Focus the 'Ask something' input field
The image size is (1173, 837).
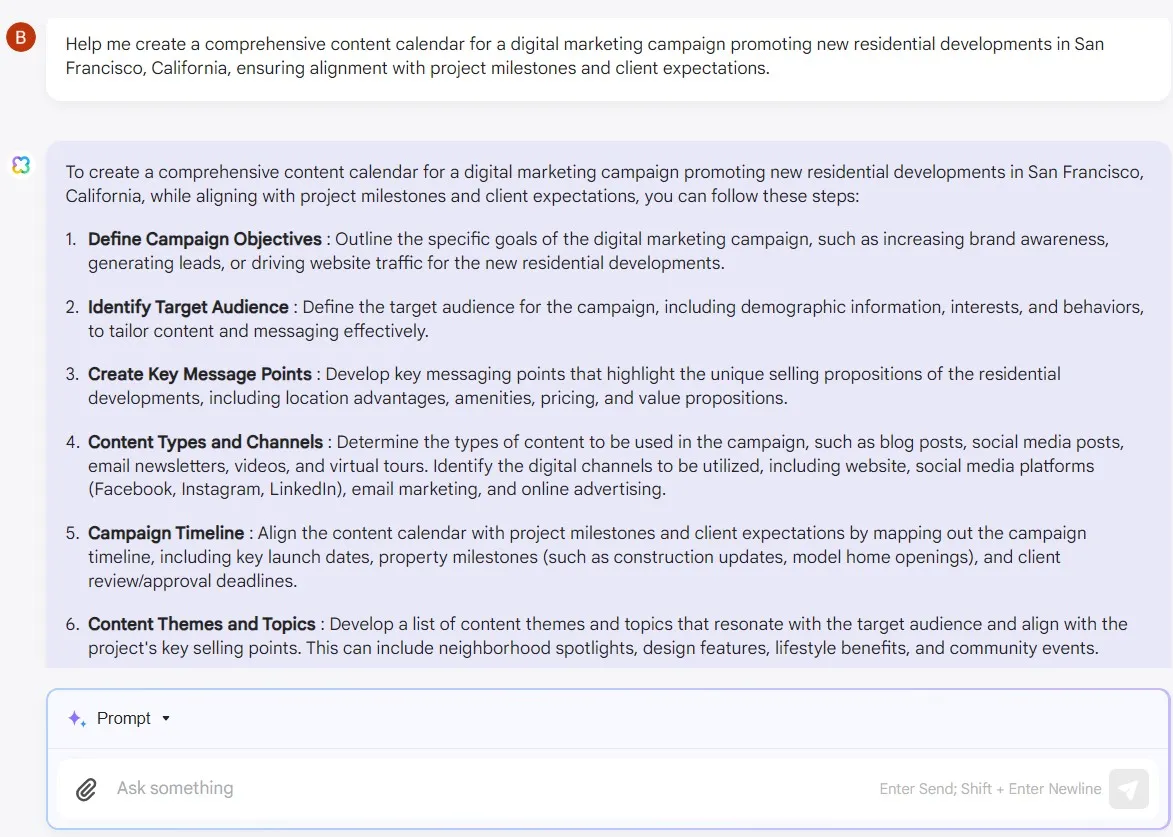pos(480,788)
